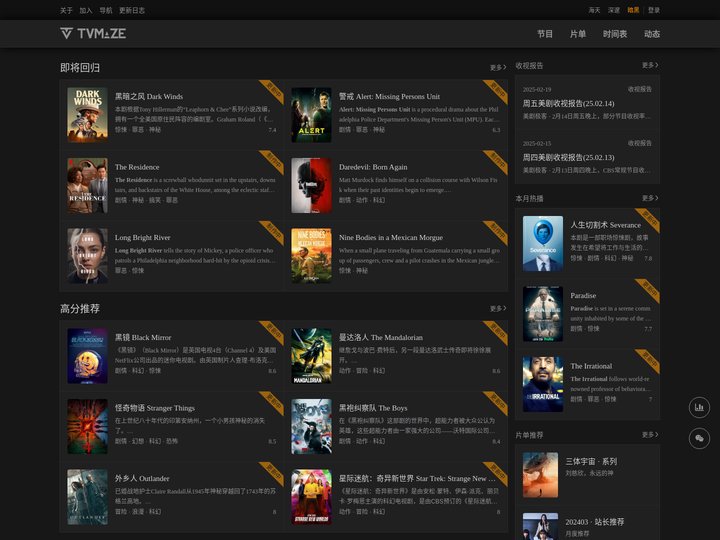Viewport: 720px width, 540px height.
Task: Click the 黑暗之风 Dark Winds title
Action: click(149, 96)
